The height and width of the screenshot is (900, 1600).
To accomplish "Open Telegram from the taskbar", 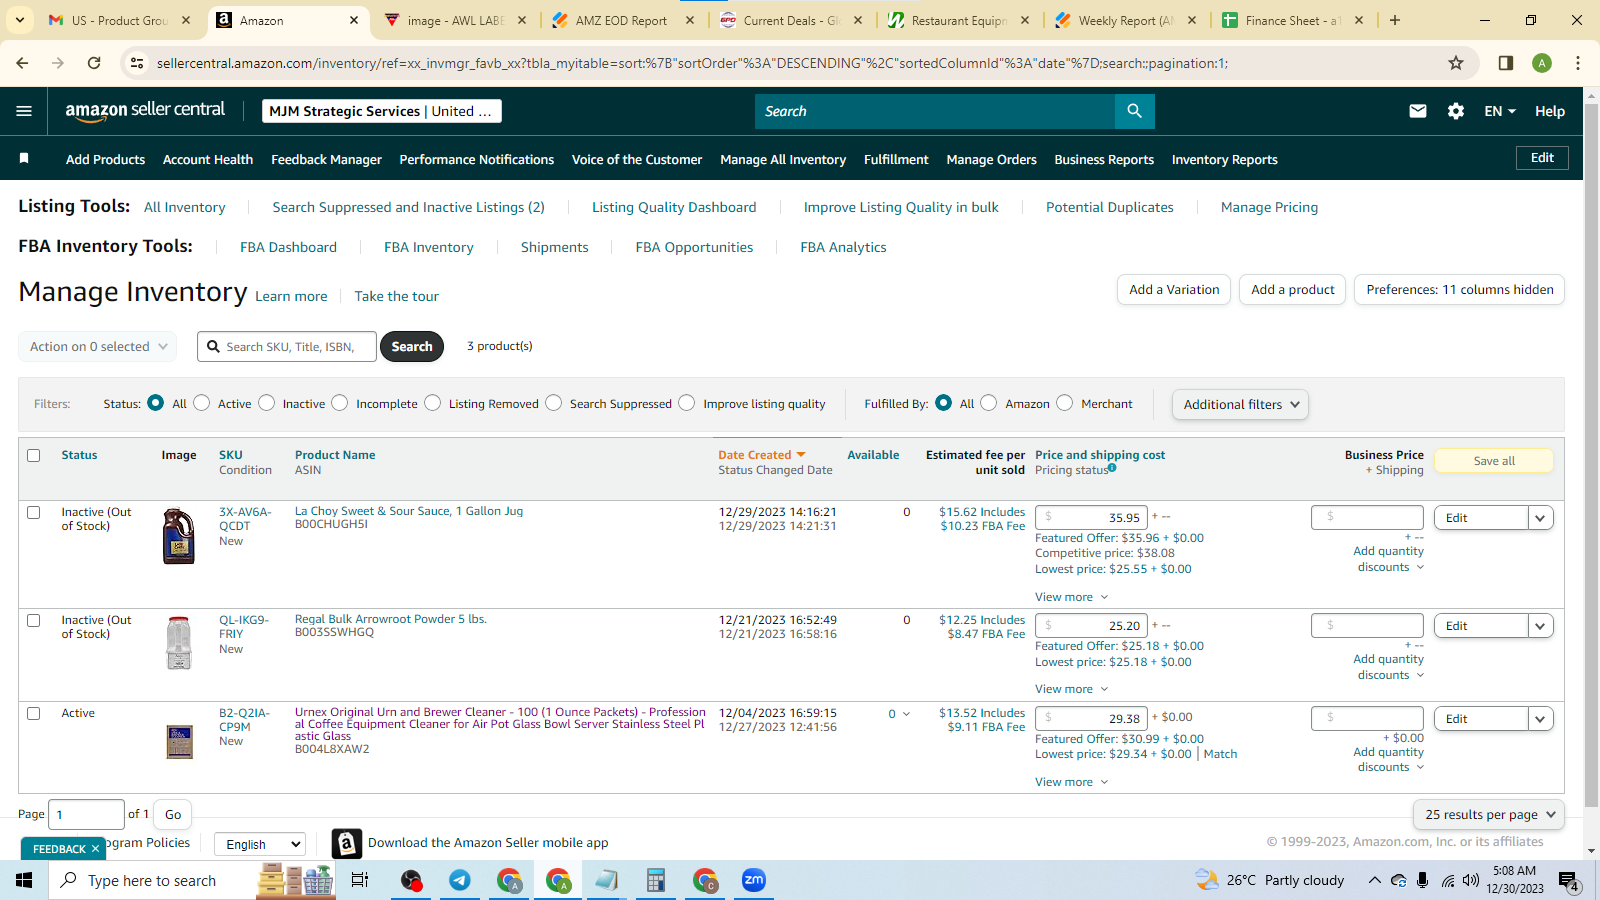I will 460,880.
